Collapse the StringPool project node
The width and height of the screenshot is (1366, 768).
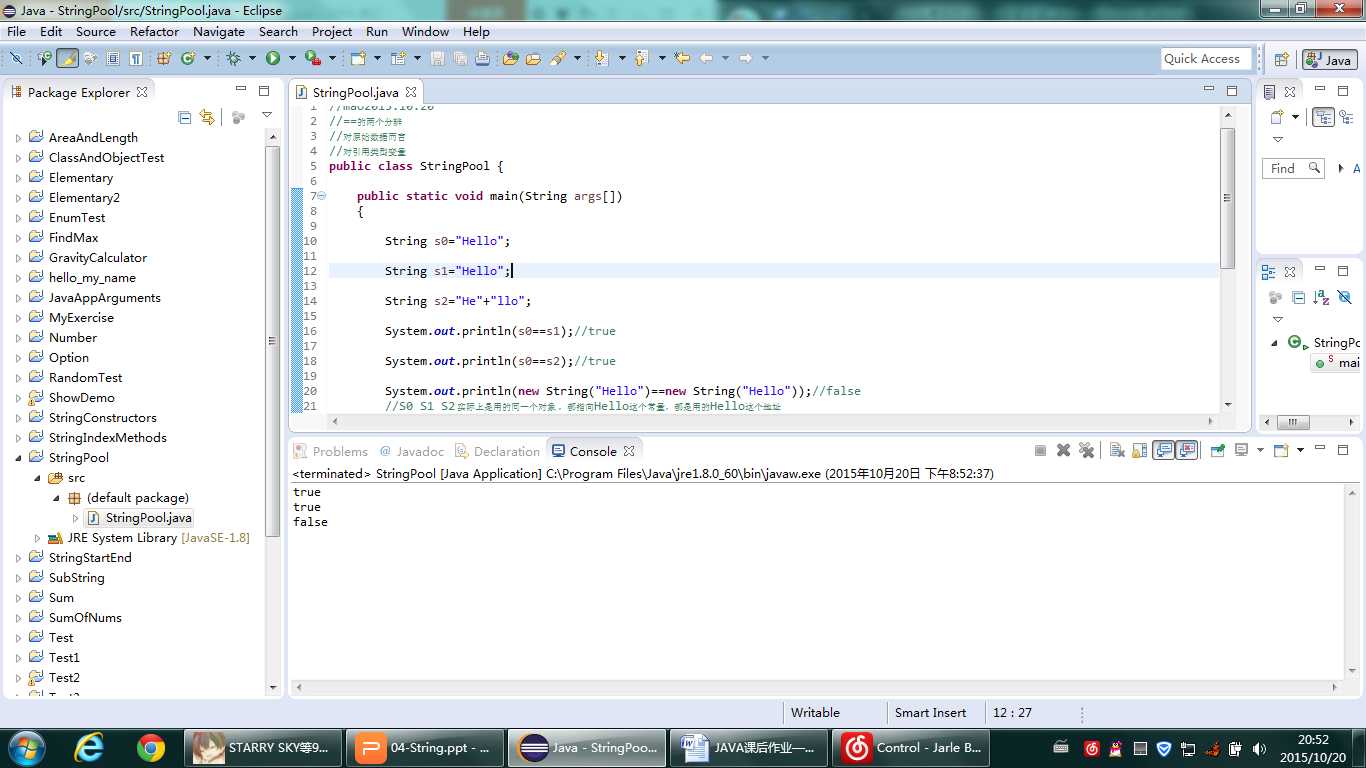19,458
